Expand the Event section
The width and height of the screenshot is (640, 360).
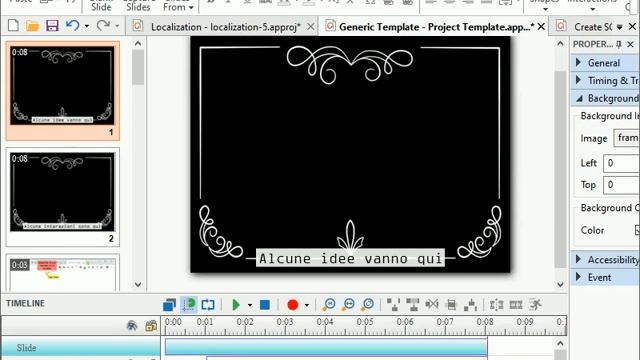[x=578, y=277]
